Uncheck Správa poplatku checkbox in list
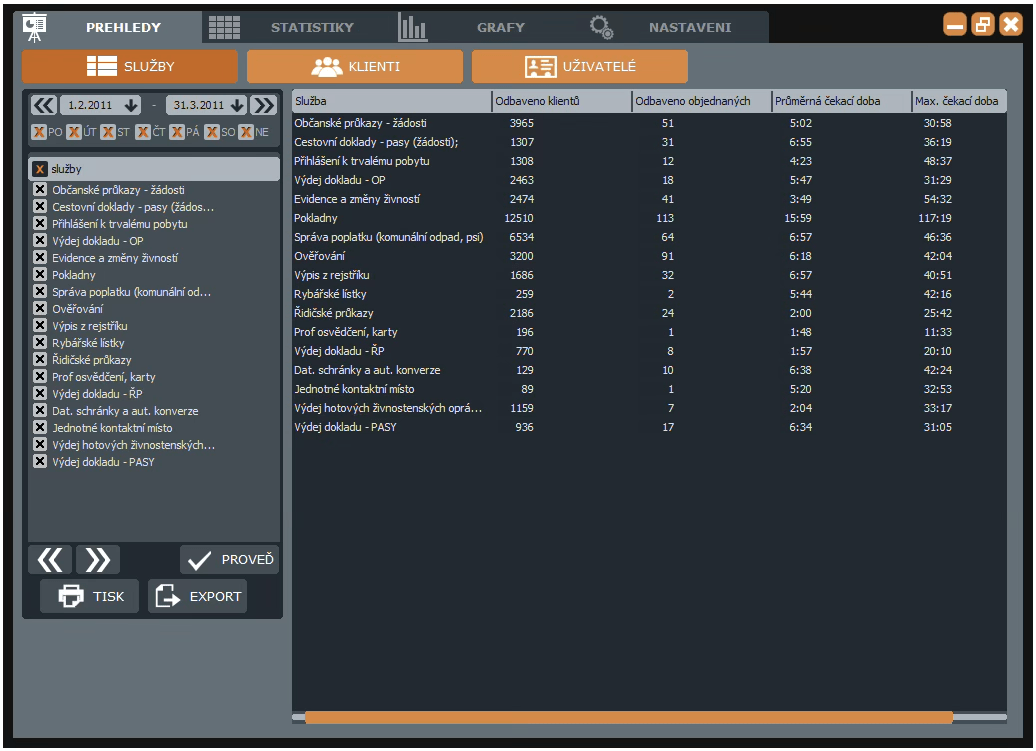Viewport: 1036px width, 751px height. 40,291
